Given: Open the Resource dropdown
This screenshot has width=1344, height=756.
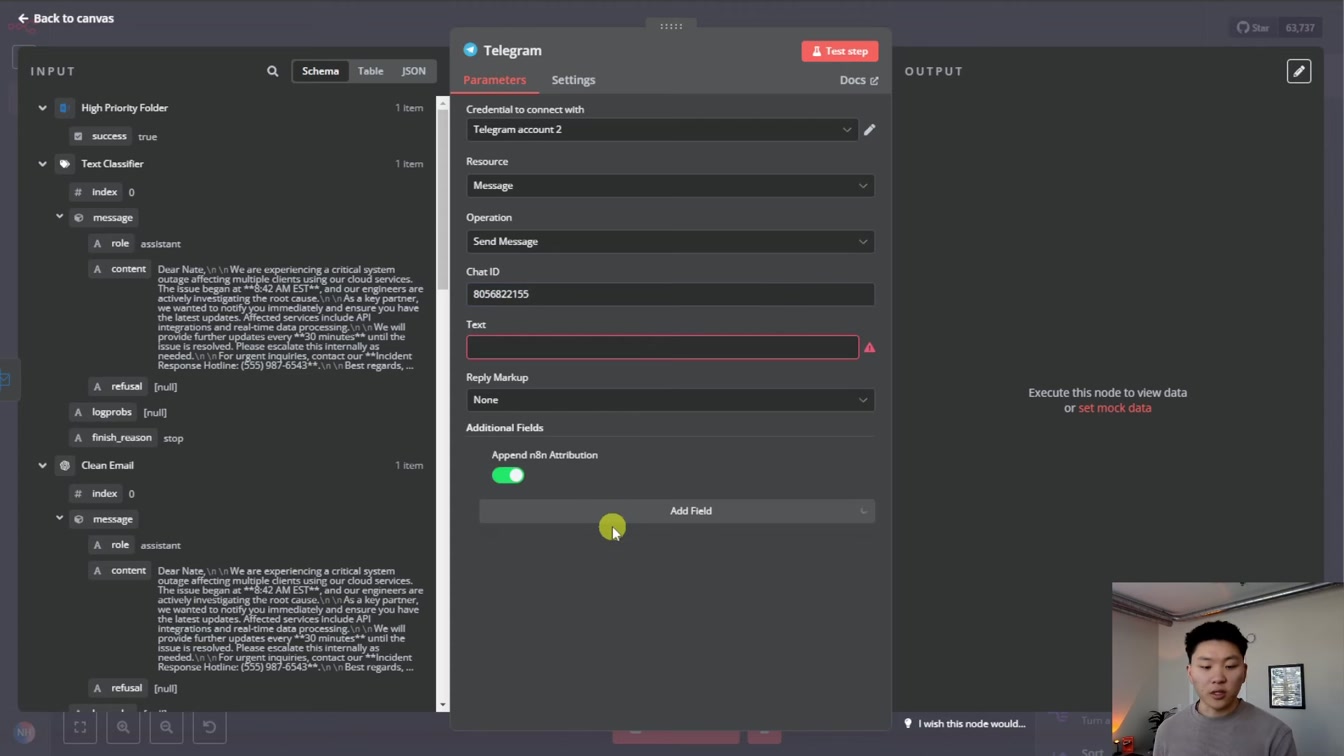Looking at the screenshot, I should [670, 186].
